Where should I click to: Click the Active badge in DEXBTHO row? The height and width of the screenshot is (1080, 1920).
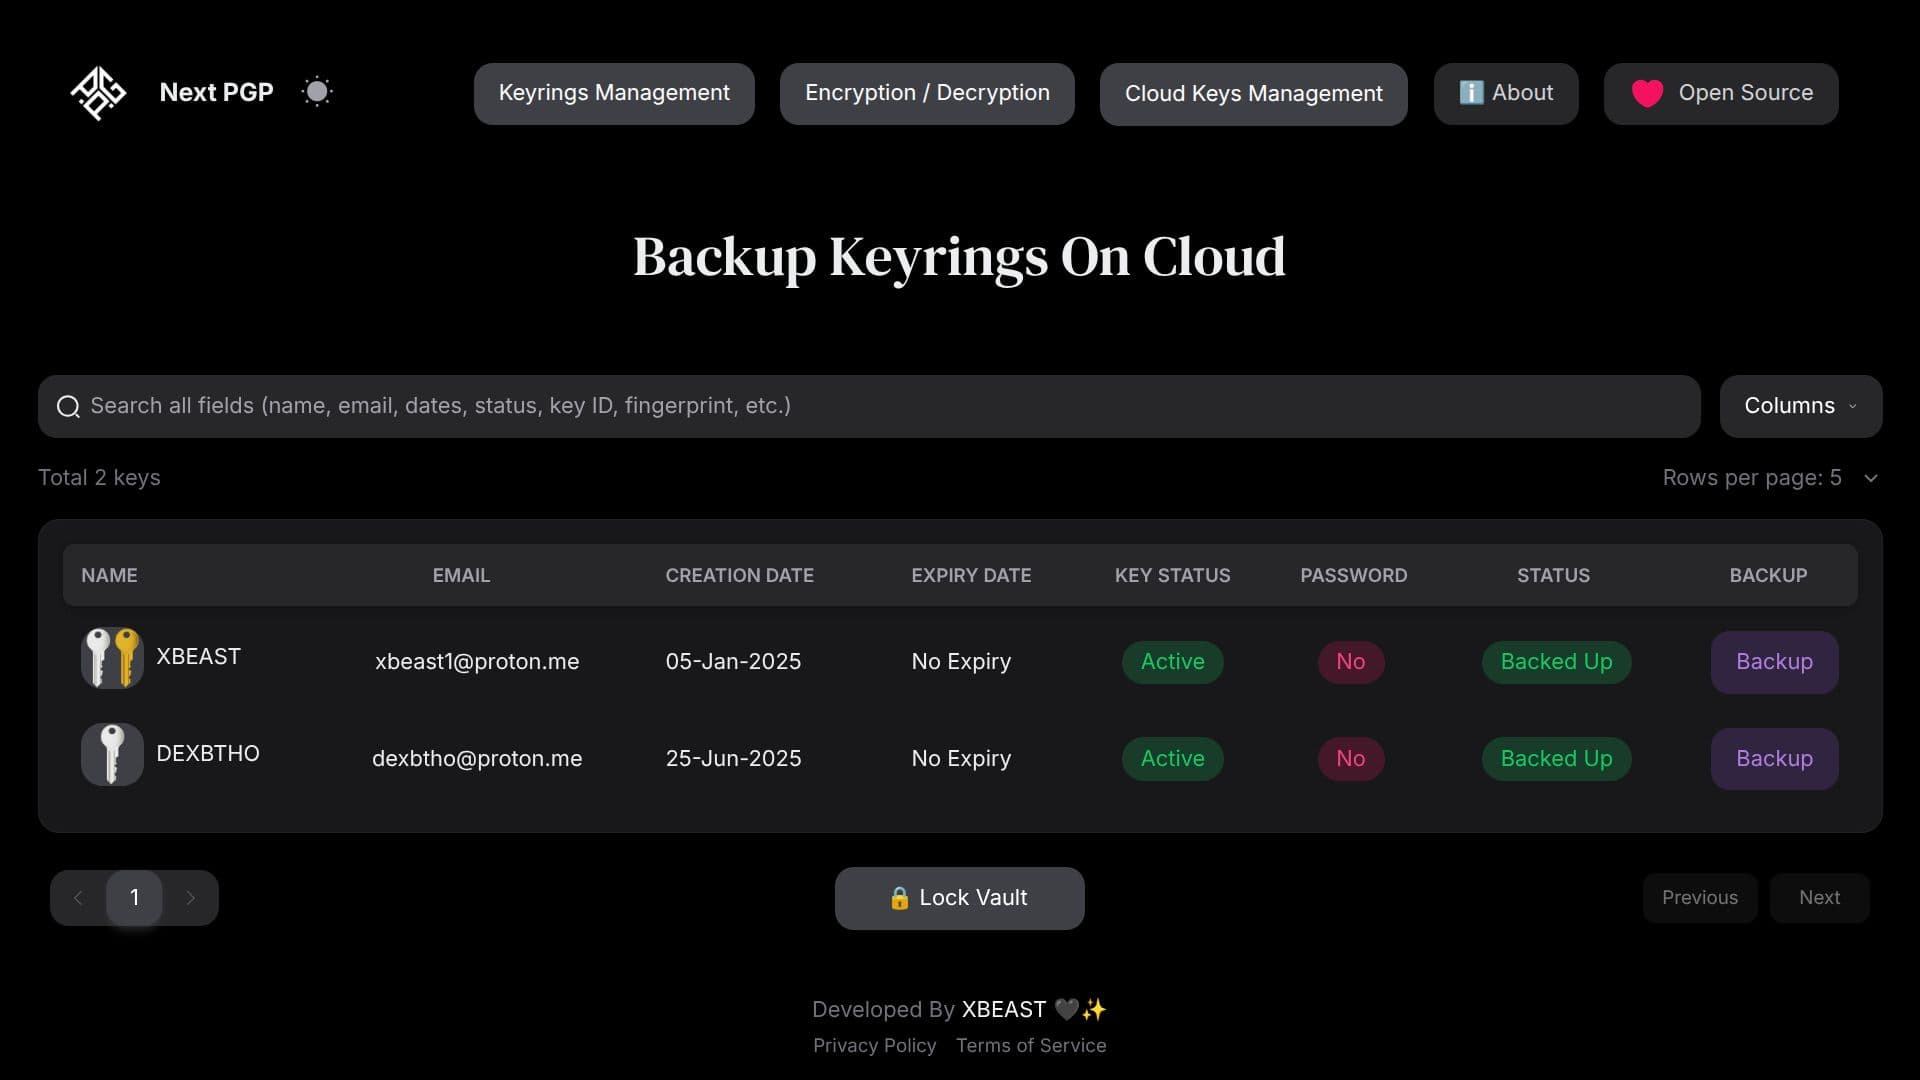(1172, 759)
